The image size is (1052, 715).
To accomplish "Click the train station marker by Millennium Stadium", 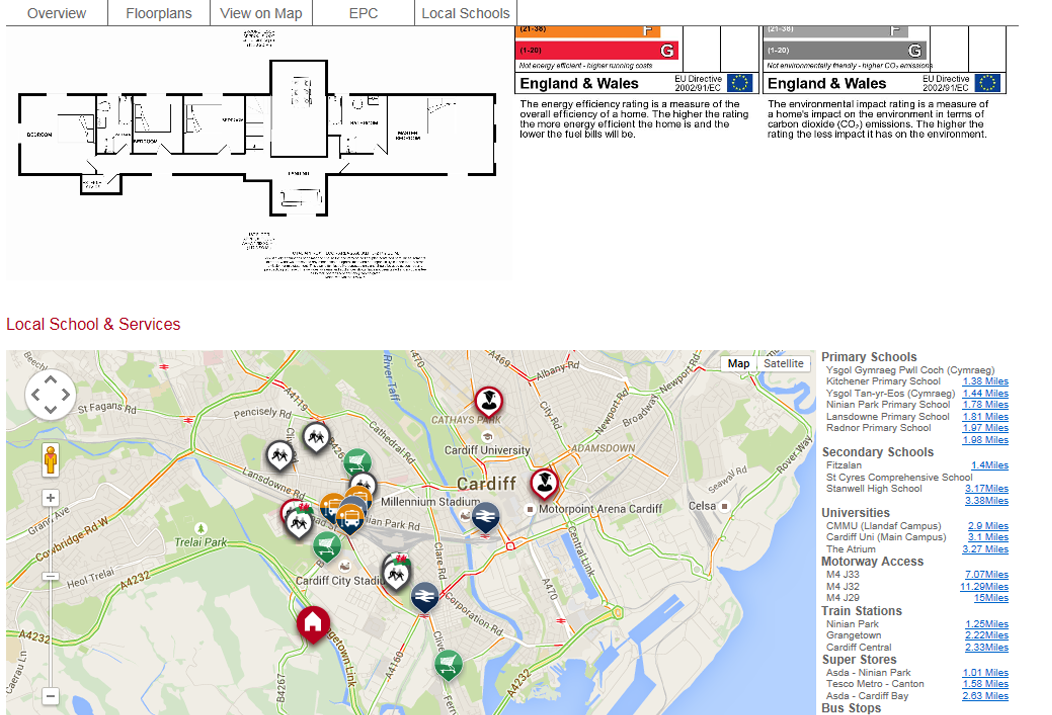I will click(x=486, y=517).
